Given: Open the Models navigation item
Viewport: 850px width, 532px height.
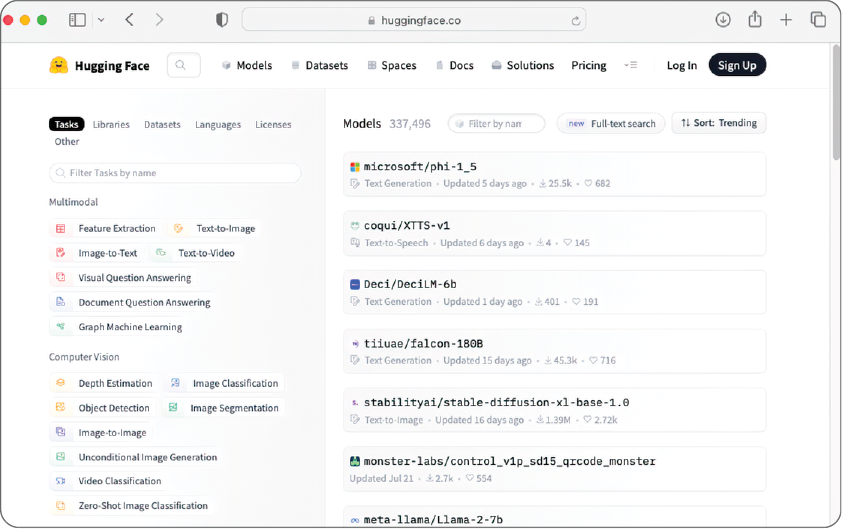Looking at the screenshot, I should click(247, 65).
